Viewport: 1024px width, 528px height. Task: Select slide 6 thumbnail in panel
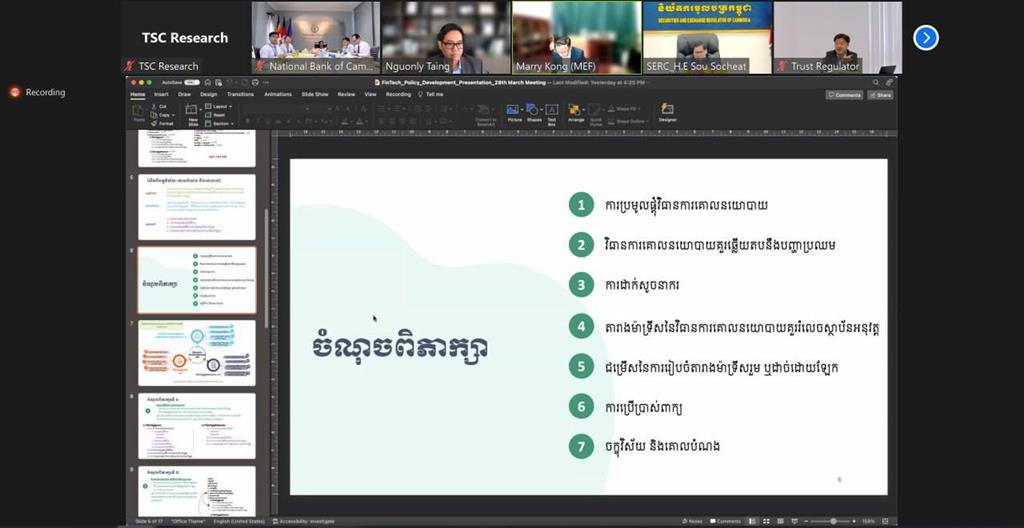point(197,280)
